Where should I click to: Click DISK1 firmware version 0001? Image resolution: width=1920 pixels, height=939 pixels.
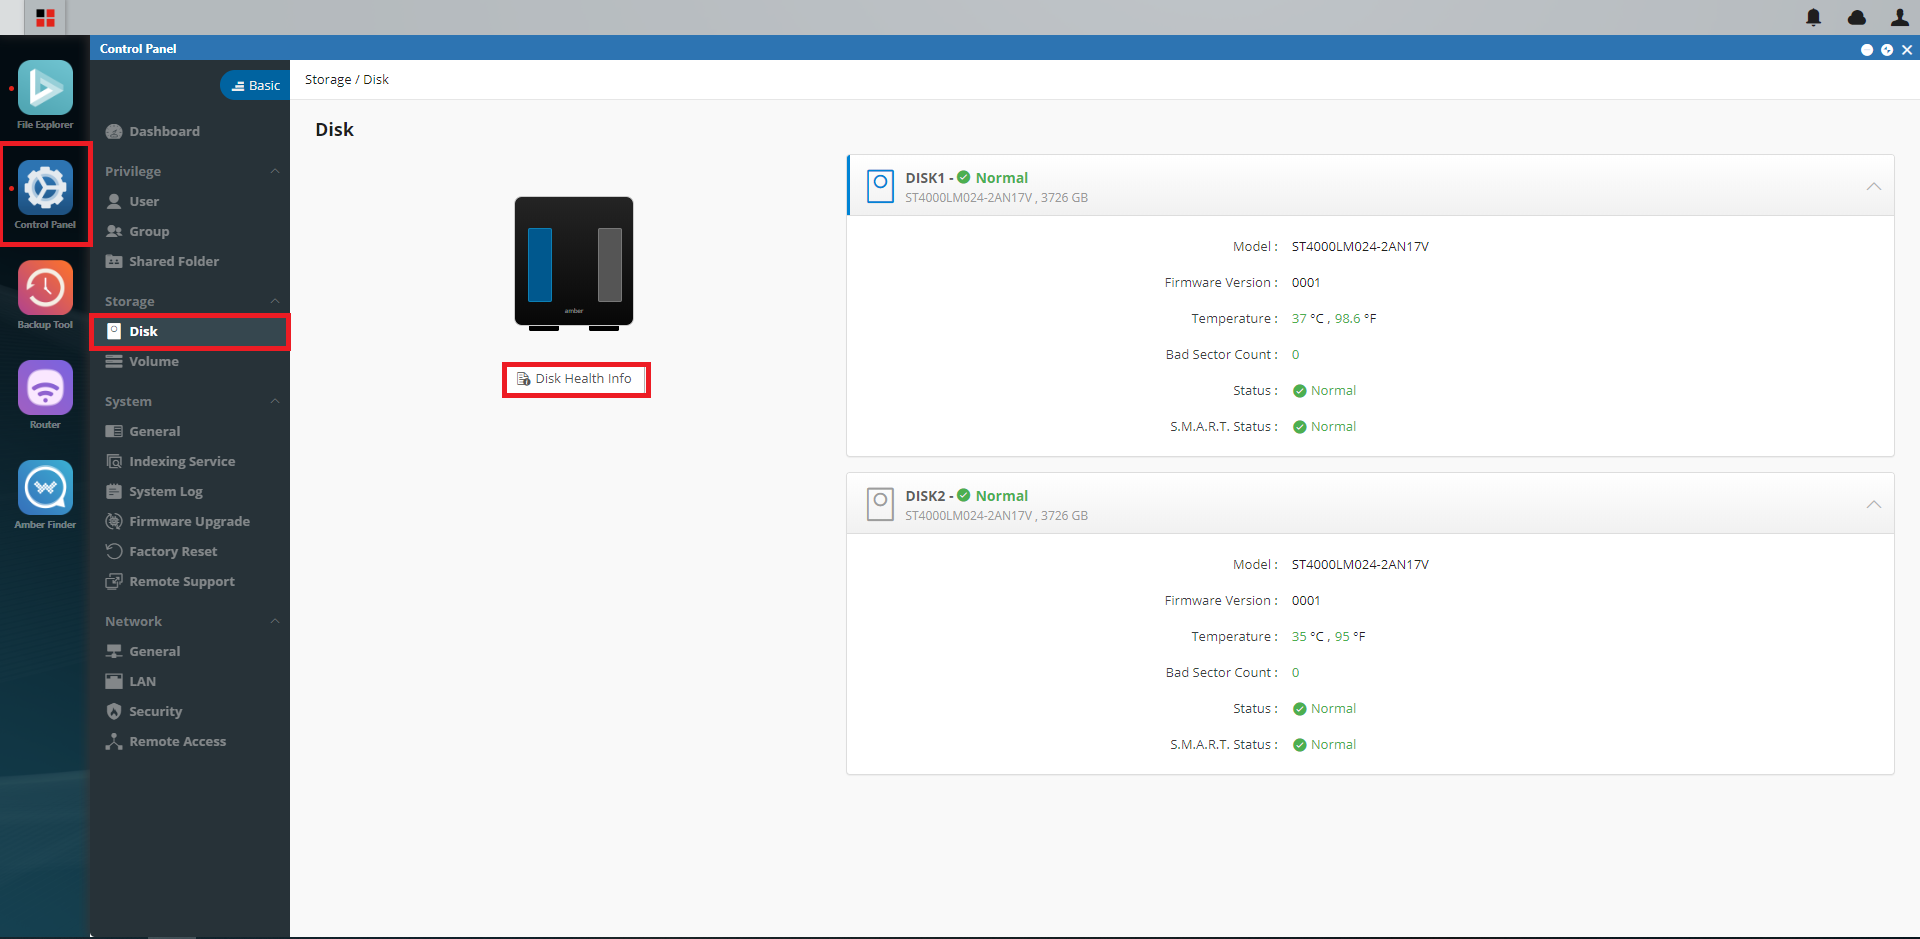coord(1306,283)
